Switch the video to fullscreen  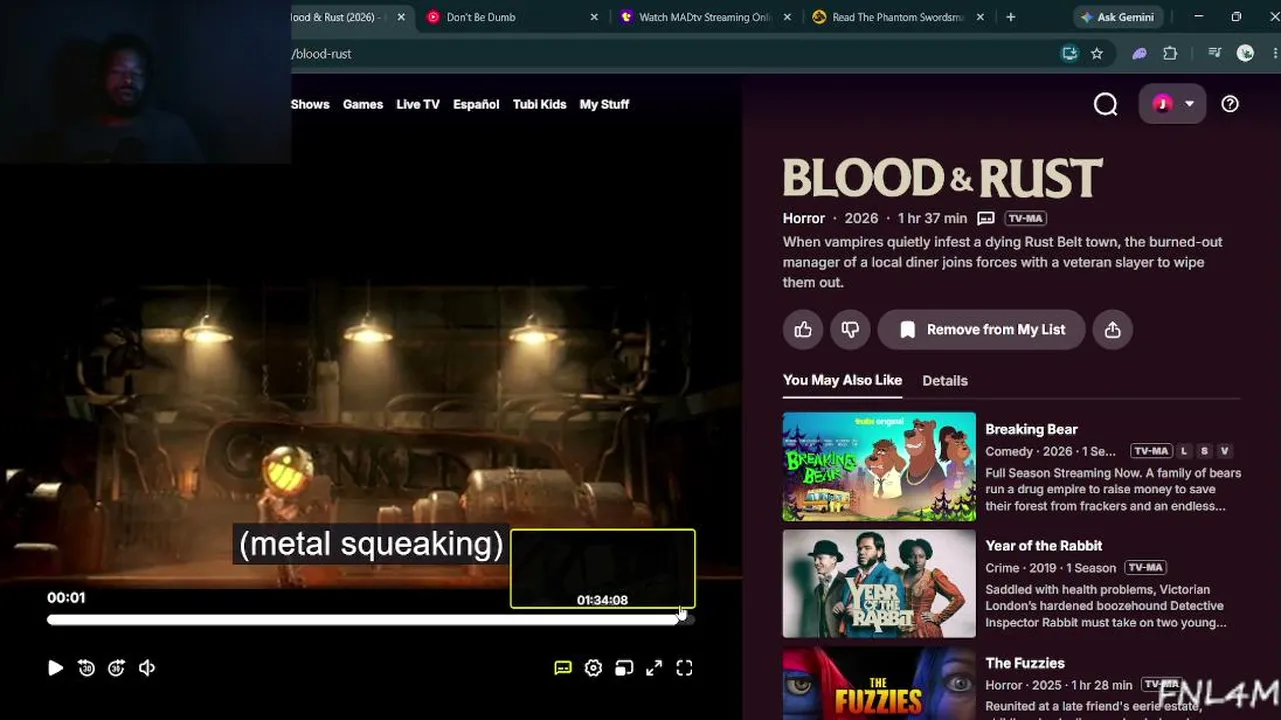click(685, 668)
